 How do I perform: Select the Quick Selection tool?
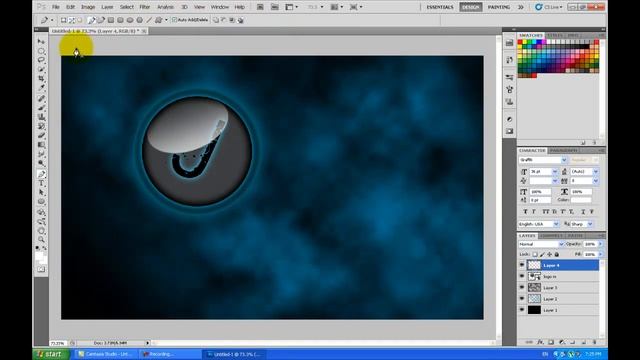(x=41, y=69)
